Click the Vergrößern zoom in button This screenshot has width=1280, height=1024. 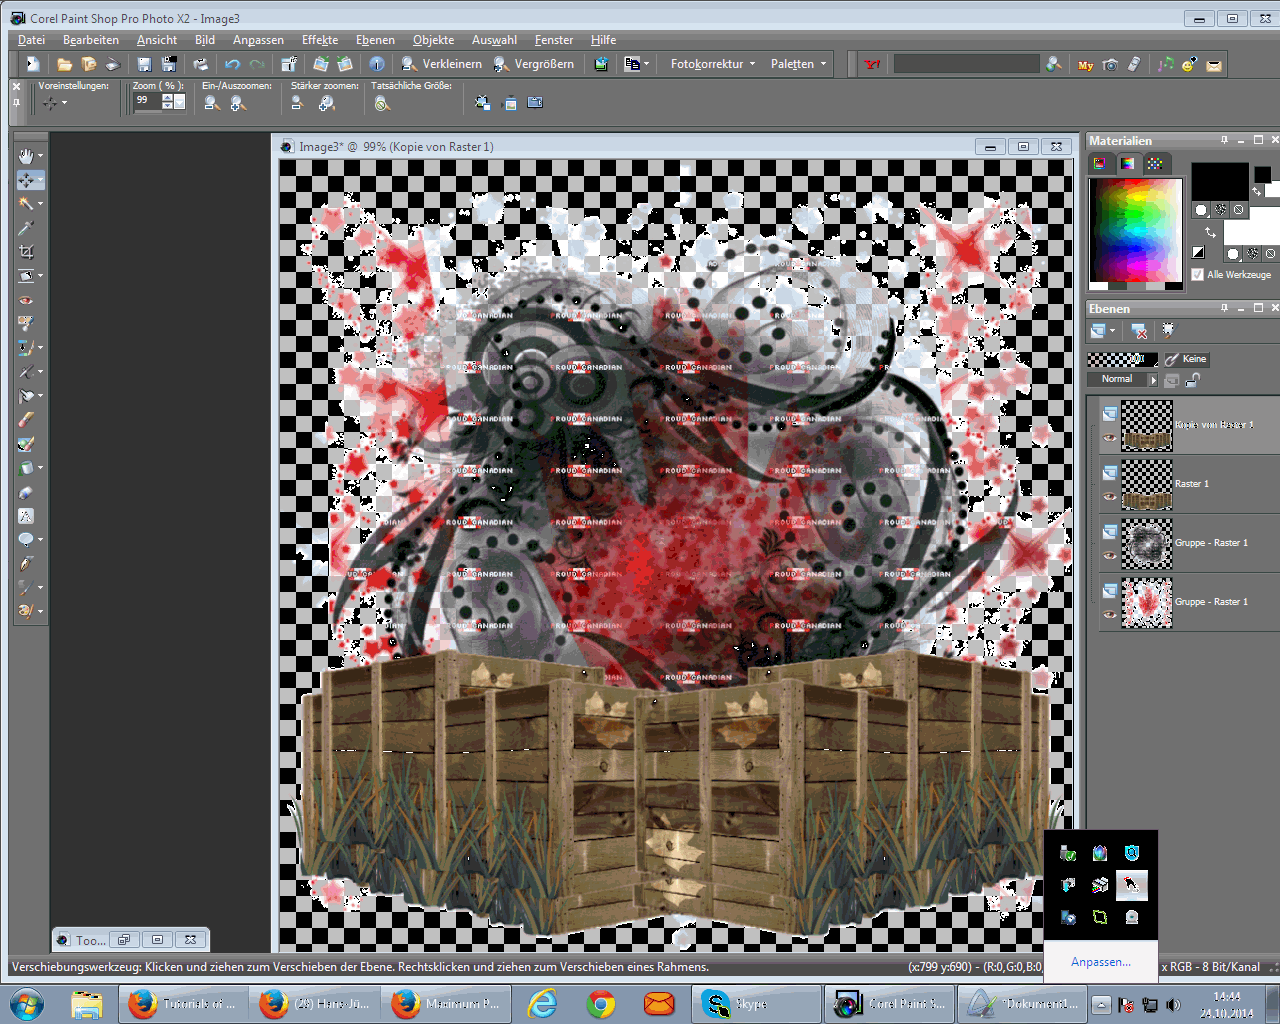pos(534,64)
